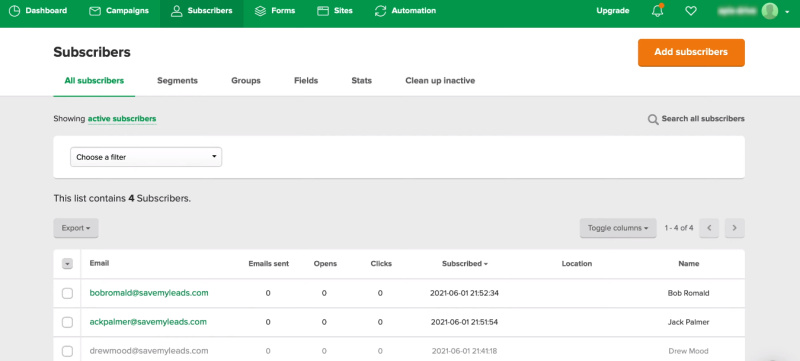800x361 pixels.
Task: Open the Toggle columns dropdown
Action: 618,228
